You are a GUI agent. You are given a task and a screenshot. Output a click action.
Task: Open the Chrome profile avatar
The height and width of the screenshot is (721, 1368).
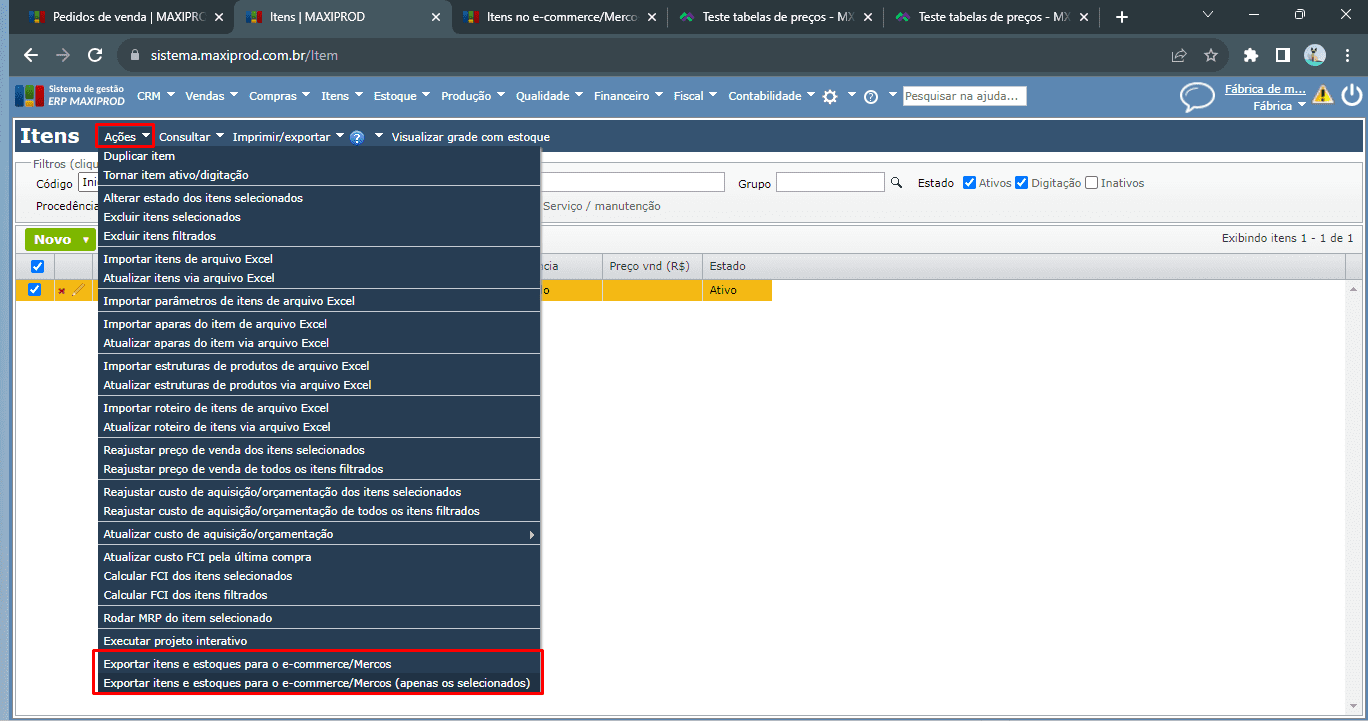[x=1316, y=55]
